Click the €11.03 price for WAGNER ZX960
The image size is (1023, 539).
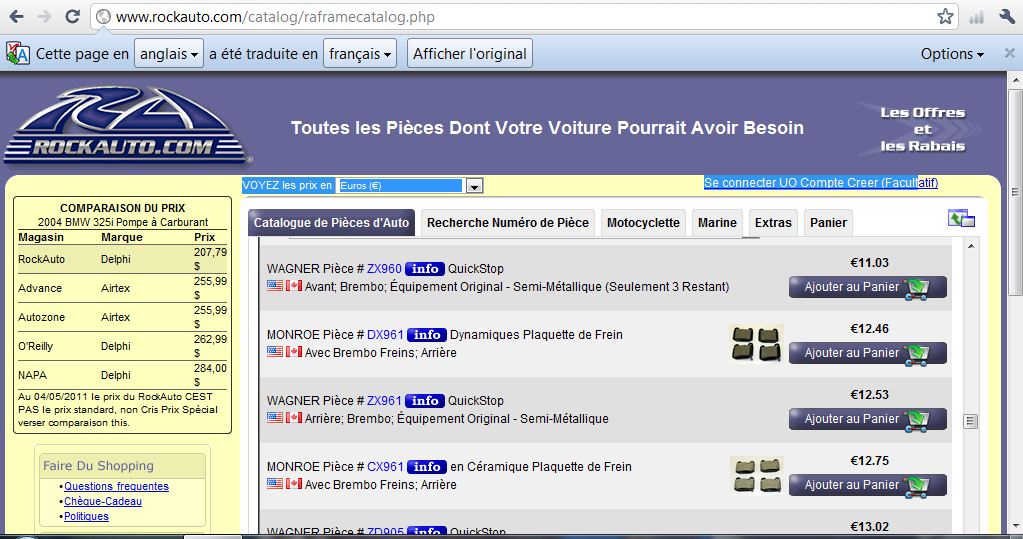click(869, 263)
